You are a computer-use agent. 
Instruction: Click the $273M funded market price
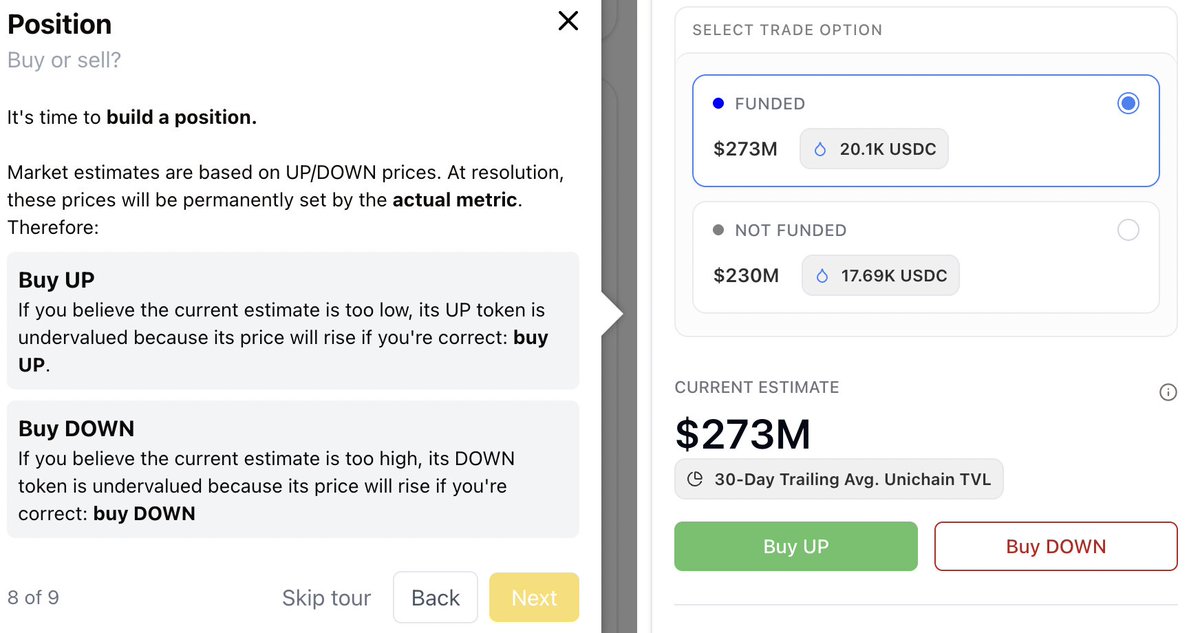coord(745,149)
